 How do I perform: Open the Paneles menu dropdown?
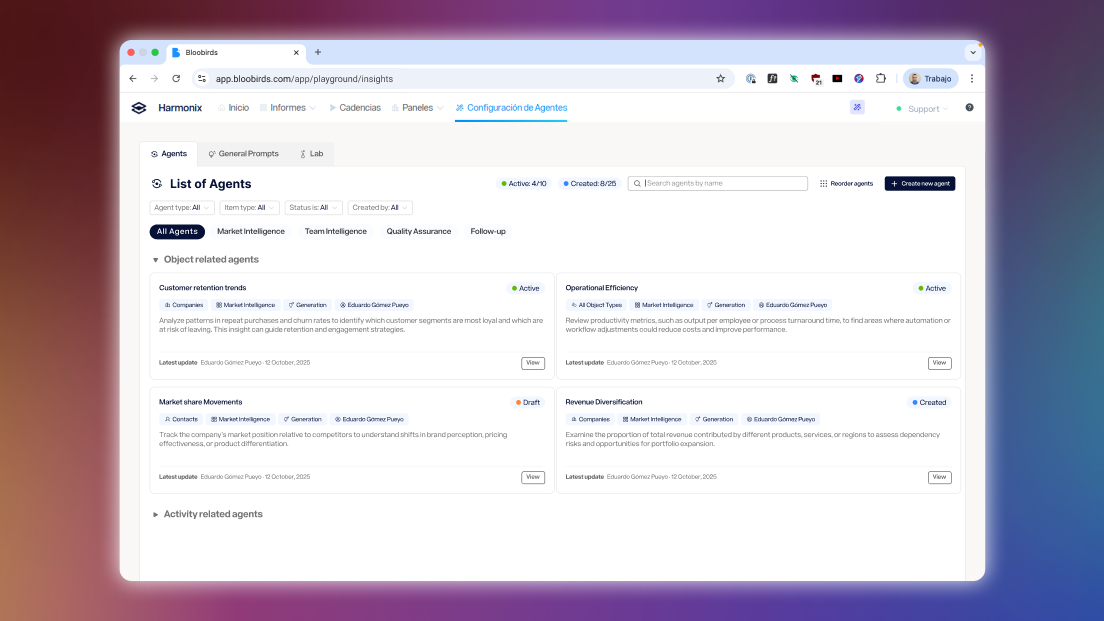click(418, 108)
